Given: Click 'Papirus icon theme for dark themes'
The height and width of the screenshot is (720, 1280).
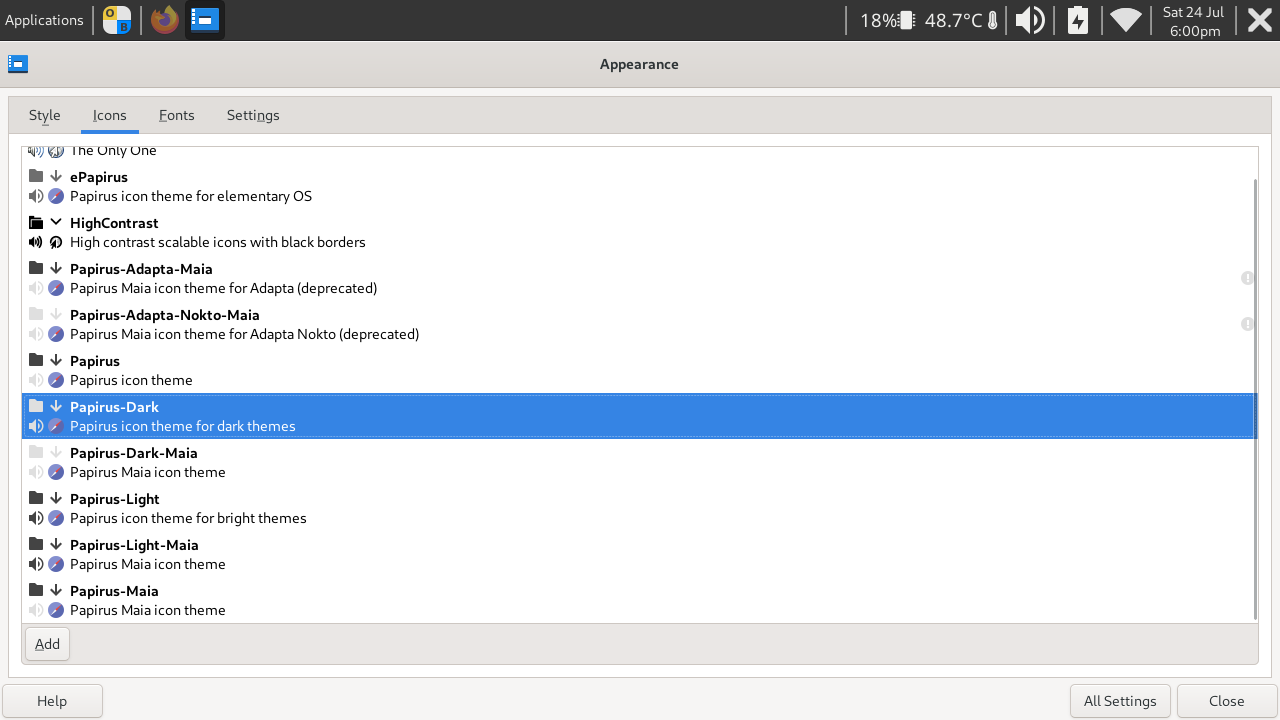Looking at the screenshot, I should point(183,426).
